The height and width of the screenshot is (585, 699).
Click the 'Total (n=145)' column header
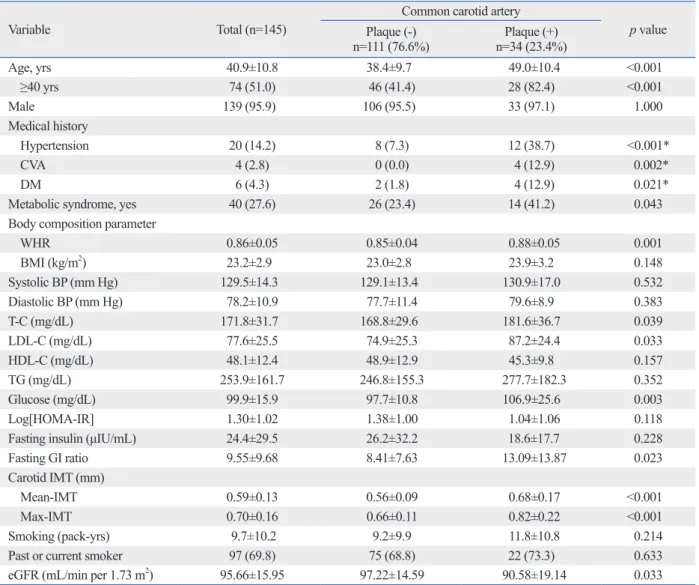pos(251,30)
